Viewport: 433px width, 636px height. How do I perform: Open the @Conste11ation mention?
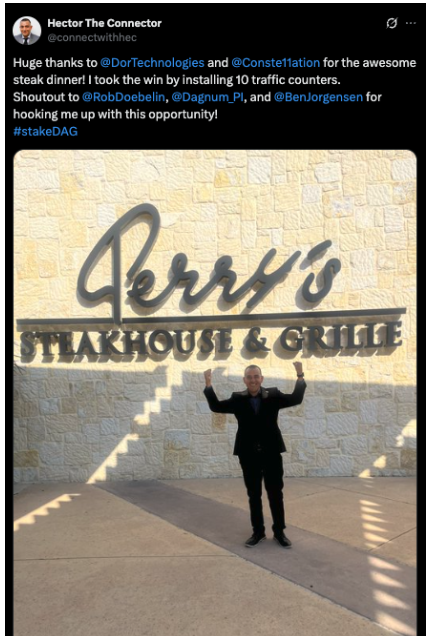tap(275, 63)
